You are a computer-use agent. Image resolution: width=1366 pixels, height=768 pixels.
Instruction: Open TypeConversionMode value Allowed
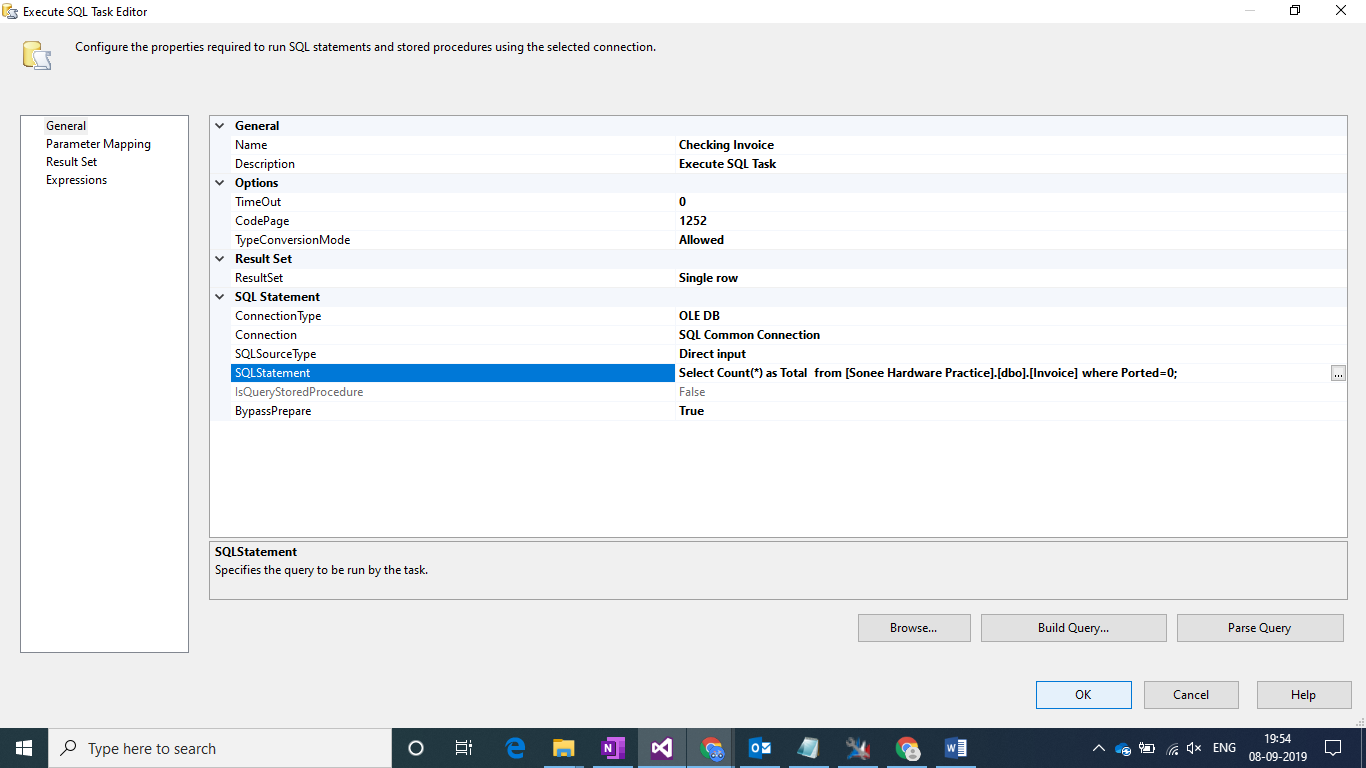click(701, 240)
